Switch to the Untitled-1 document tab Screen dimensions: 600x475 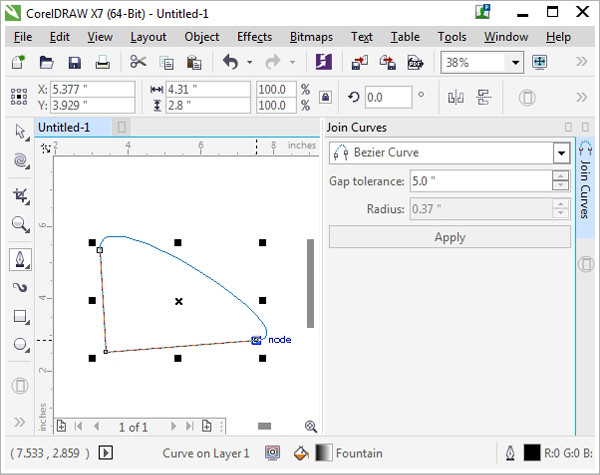tap(73, 127)
